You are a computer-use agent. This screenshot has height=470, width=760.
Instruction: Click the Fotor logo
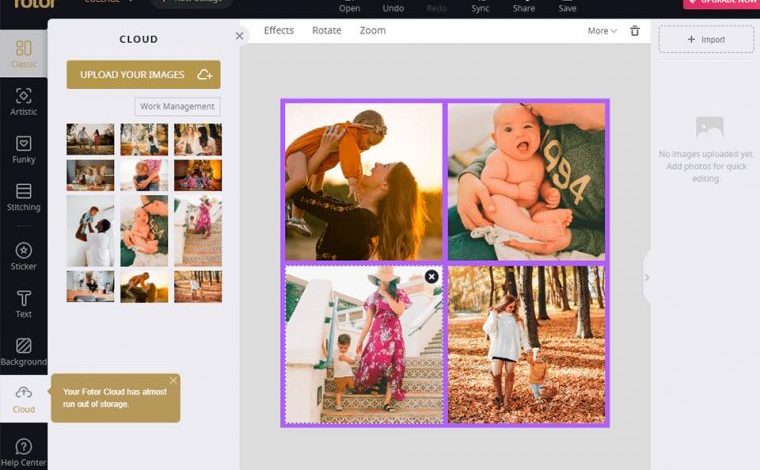pos(34,4)
